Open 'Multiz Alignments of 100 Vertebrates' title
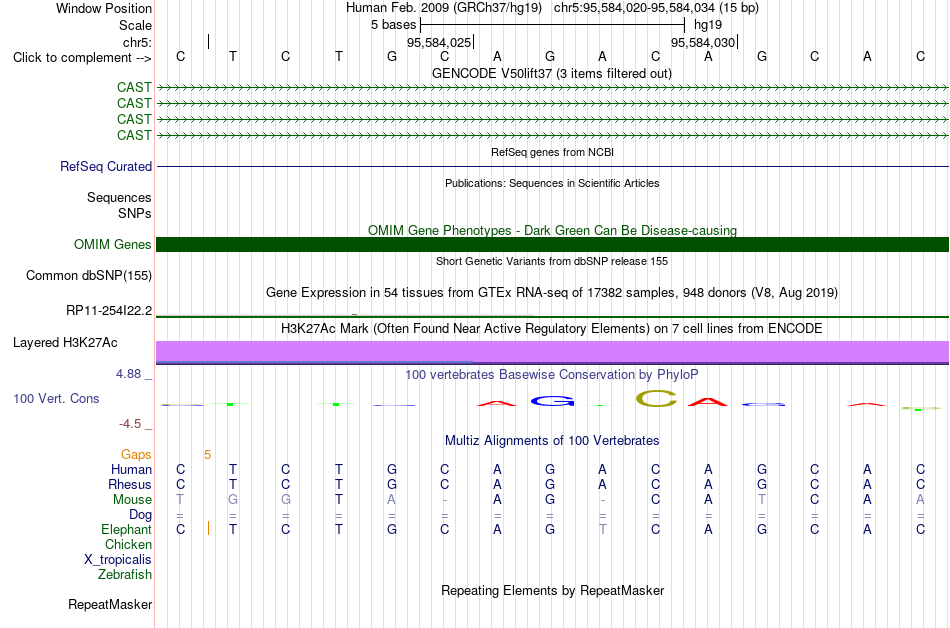The width and height of the screenshot is (950, 628). tap(552, 440)
